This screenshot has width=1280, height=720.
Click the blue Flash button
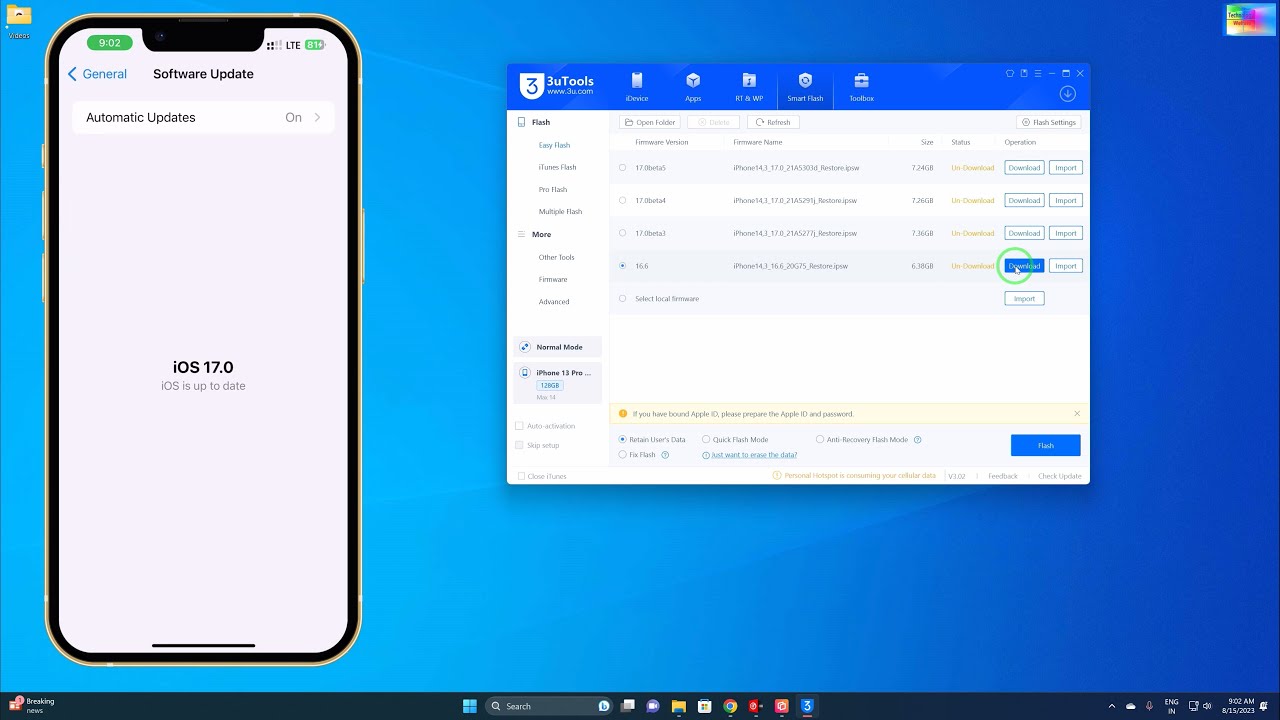point(1045,445)
